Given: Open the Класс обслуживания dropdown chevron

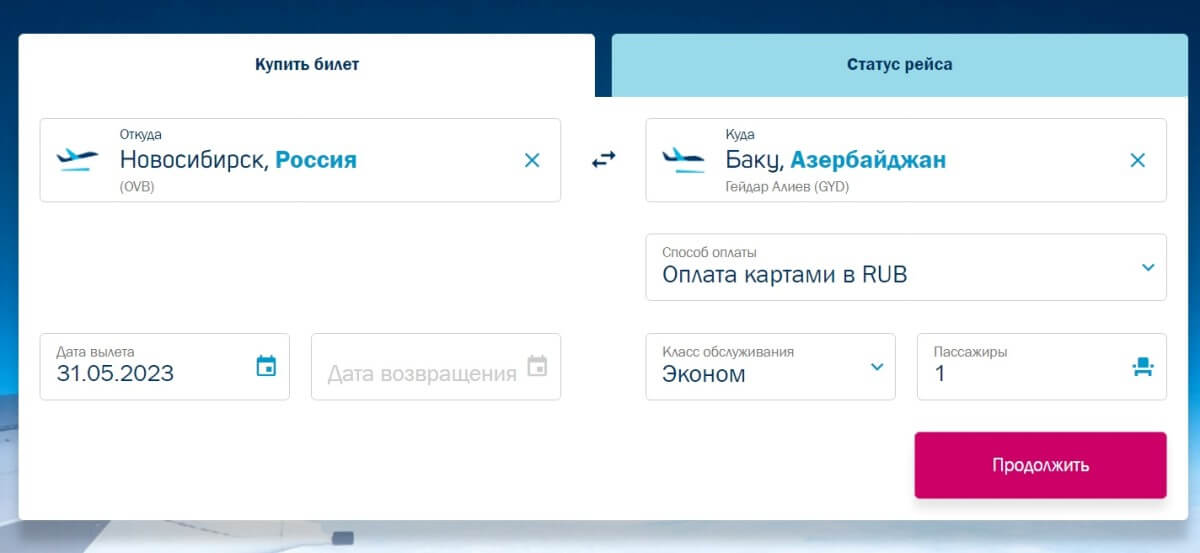Looking at the screenshot, I should (x=877, y=367).
